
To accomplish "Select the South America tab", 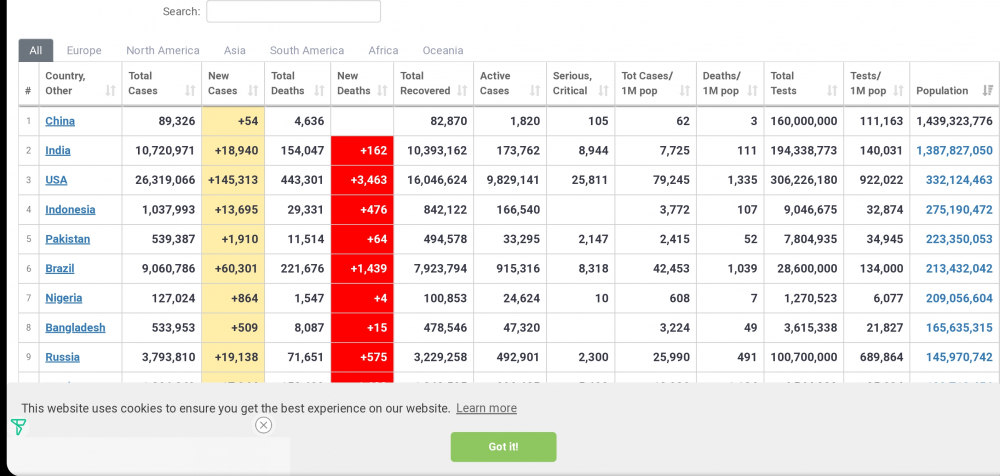I will [306, 51].
